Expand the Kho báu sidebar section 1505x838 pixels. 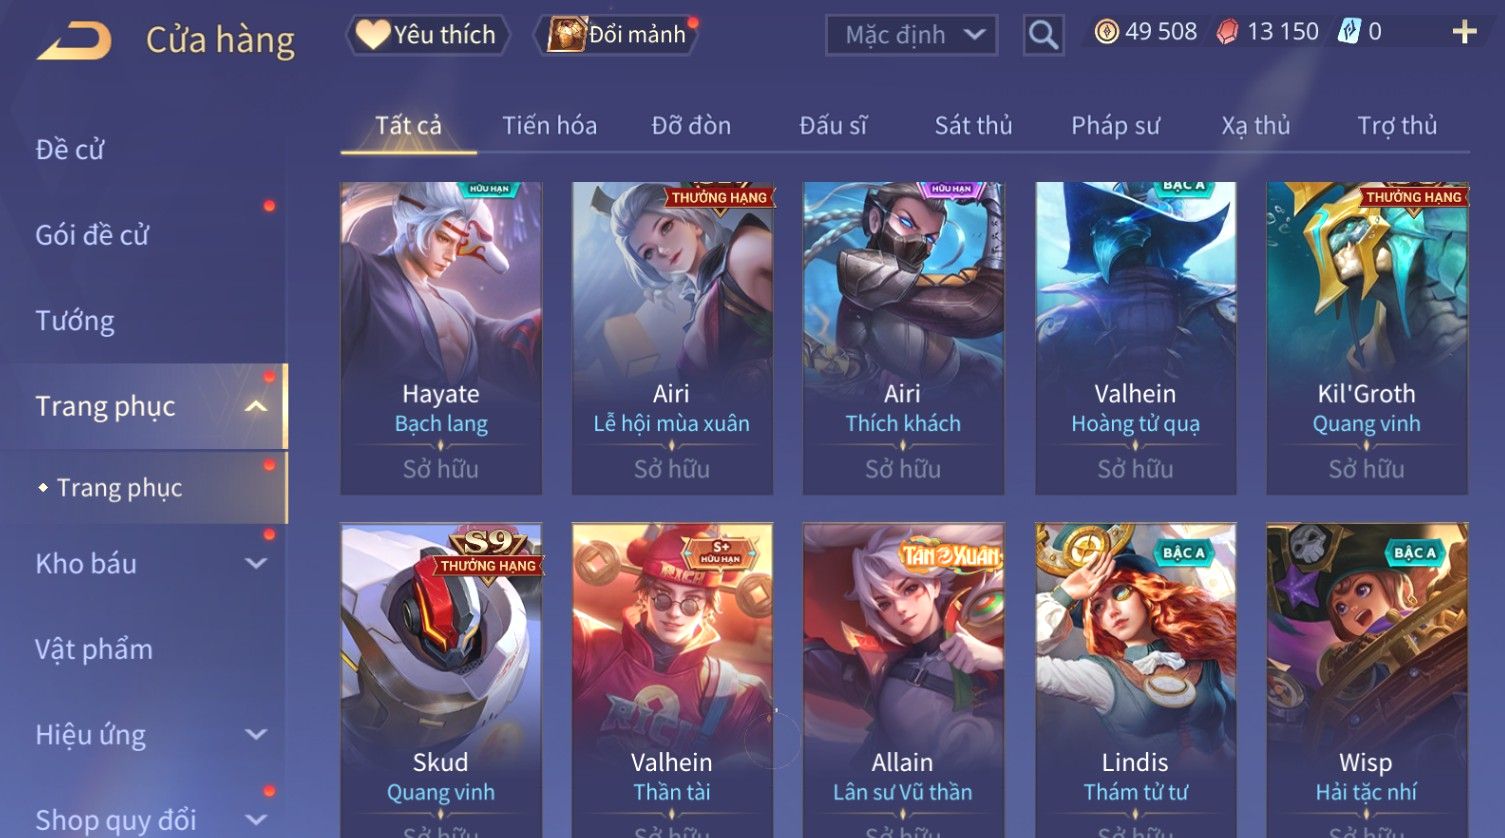pyautogui.click(x=256, y=563)
